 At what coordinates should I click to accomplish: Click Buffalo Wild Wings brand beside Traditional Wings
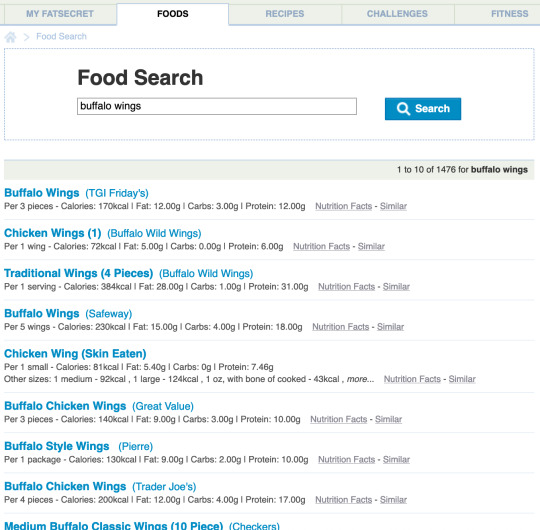point(206,274)
